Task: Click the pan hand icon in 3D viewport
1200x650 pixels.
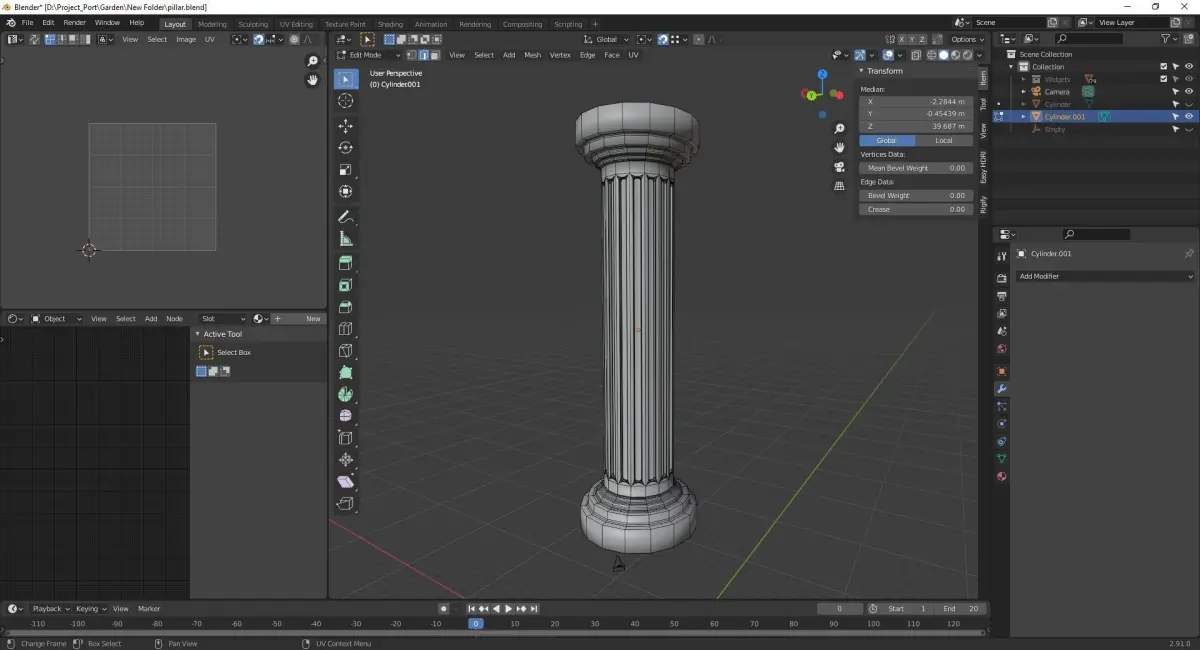Action: (x=839, y=147)
